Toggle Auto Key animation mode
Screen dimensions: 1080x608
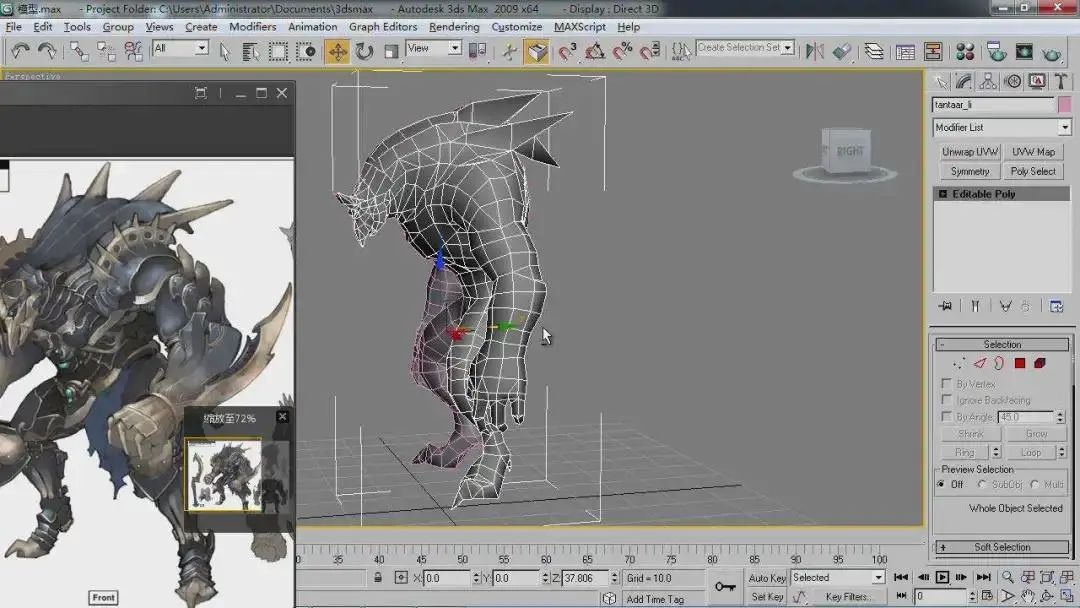point(767,578)
